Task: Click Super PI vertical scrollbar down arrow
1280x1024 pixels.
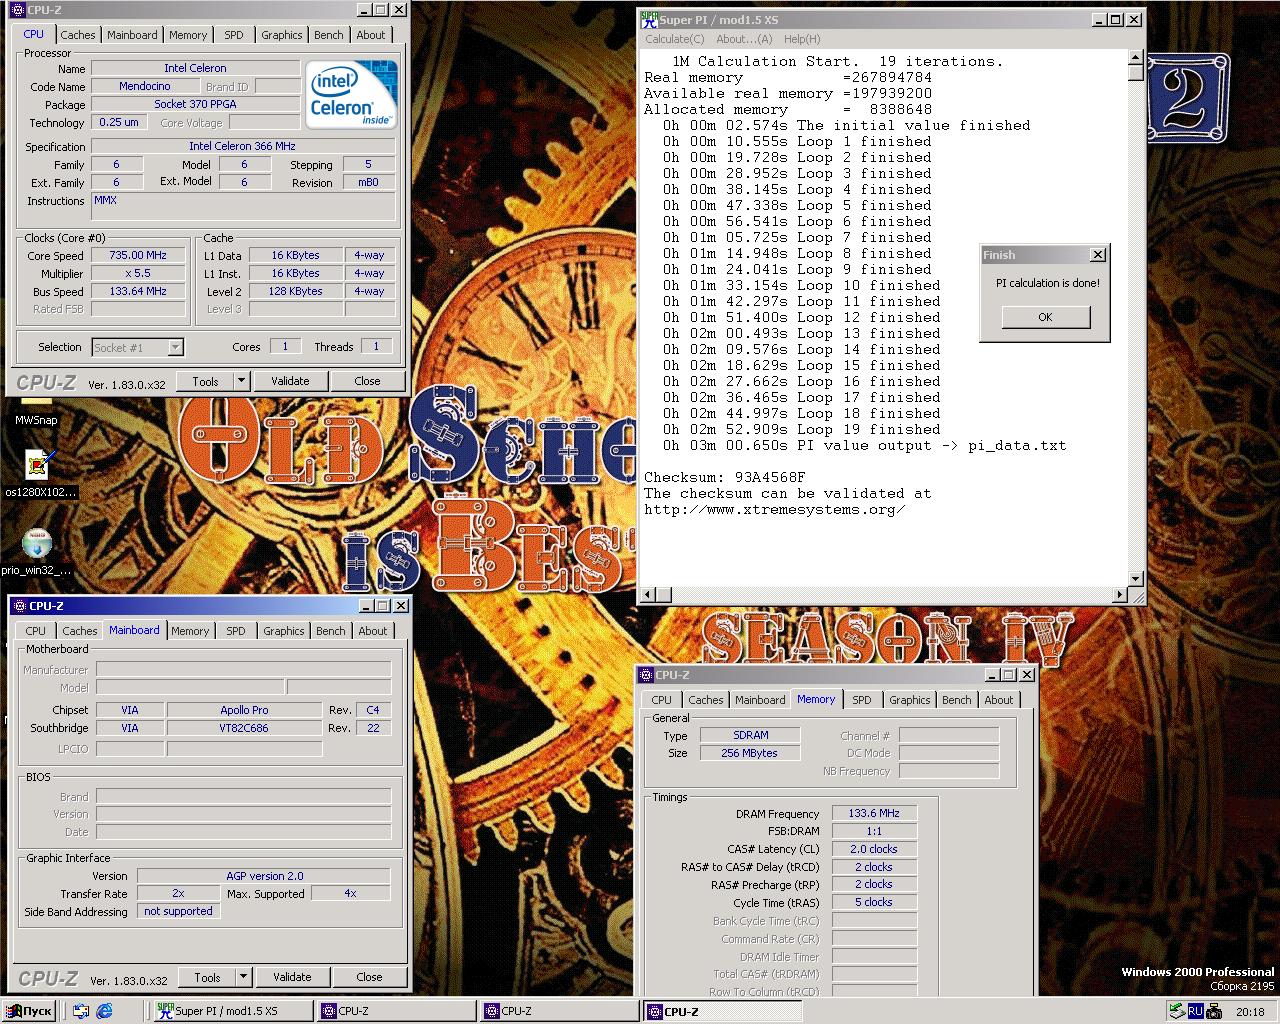Action: tap(1135, 579)
